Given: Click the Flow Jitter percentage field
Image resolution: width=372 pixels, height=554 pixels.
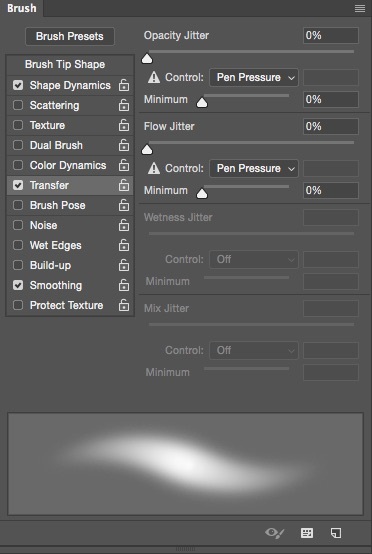Looking at the screenshot, I should [331, 126].
